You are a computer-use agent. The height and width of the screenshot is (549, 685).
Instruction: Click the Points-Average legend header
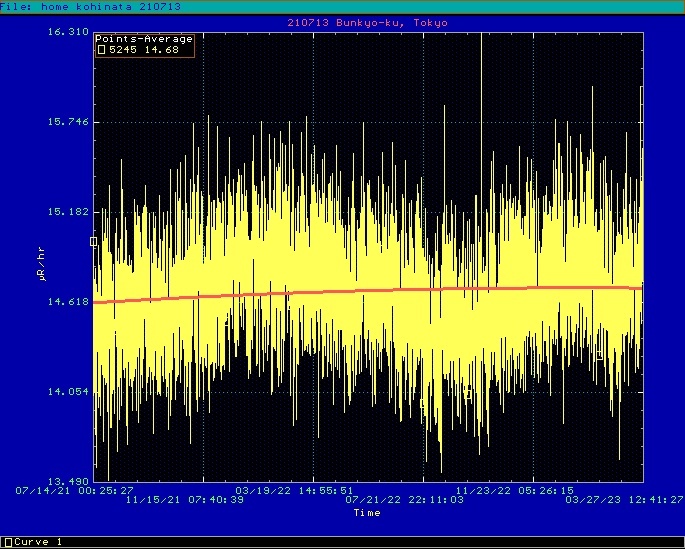click(x=145, y=39)
